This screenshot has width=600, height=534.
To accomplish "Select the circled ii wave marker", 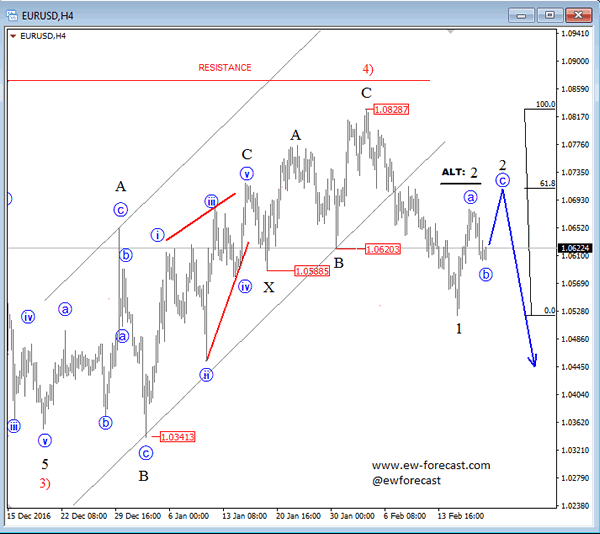I will [206, 375].
